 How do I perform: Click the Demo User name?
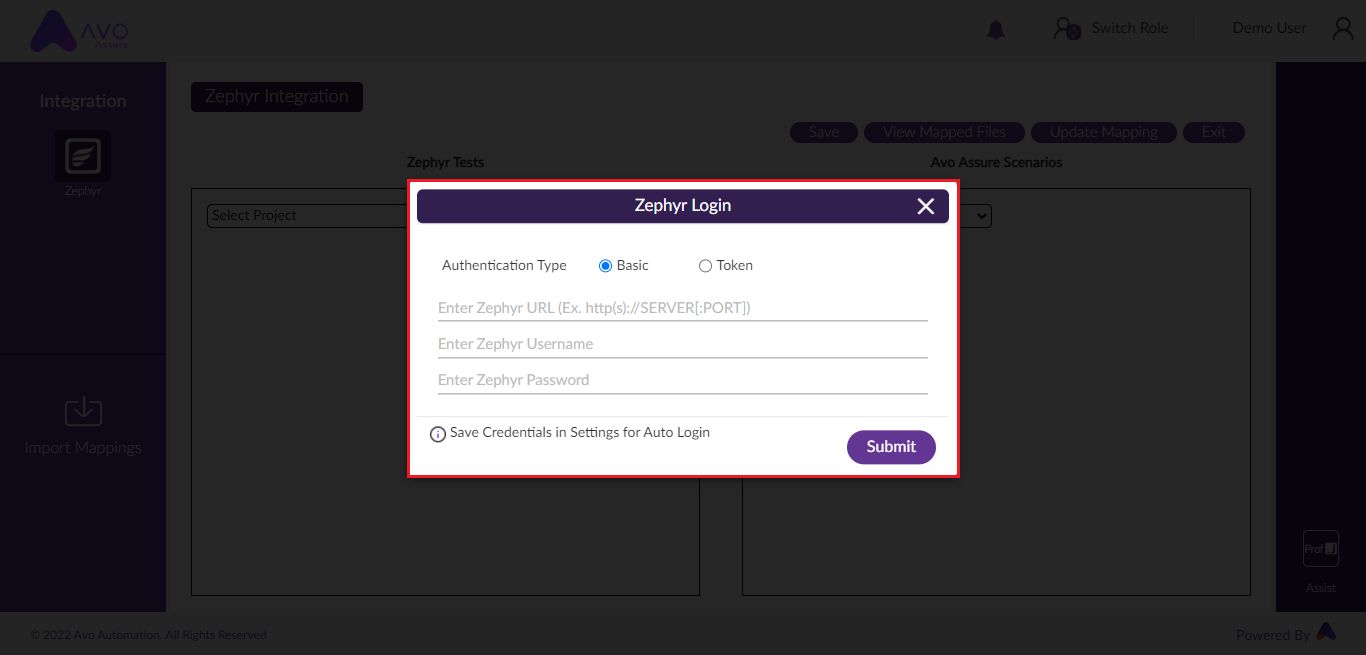point(1269,28)
